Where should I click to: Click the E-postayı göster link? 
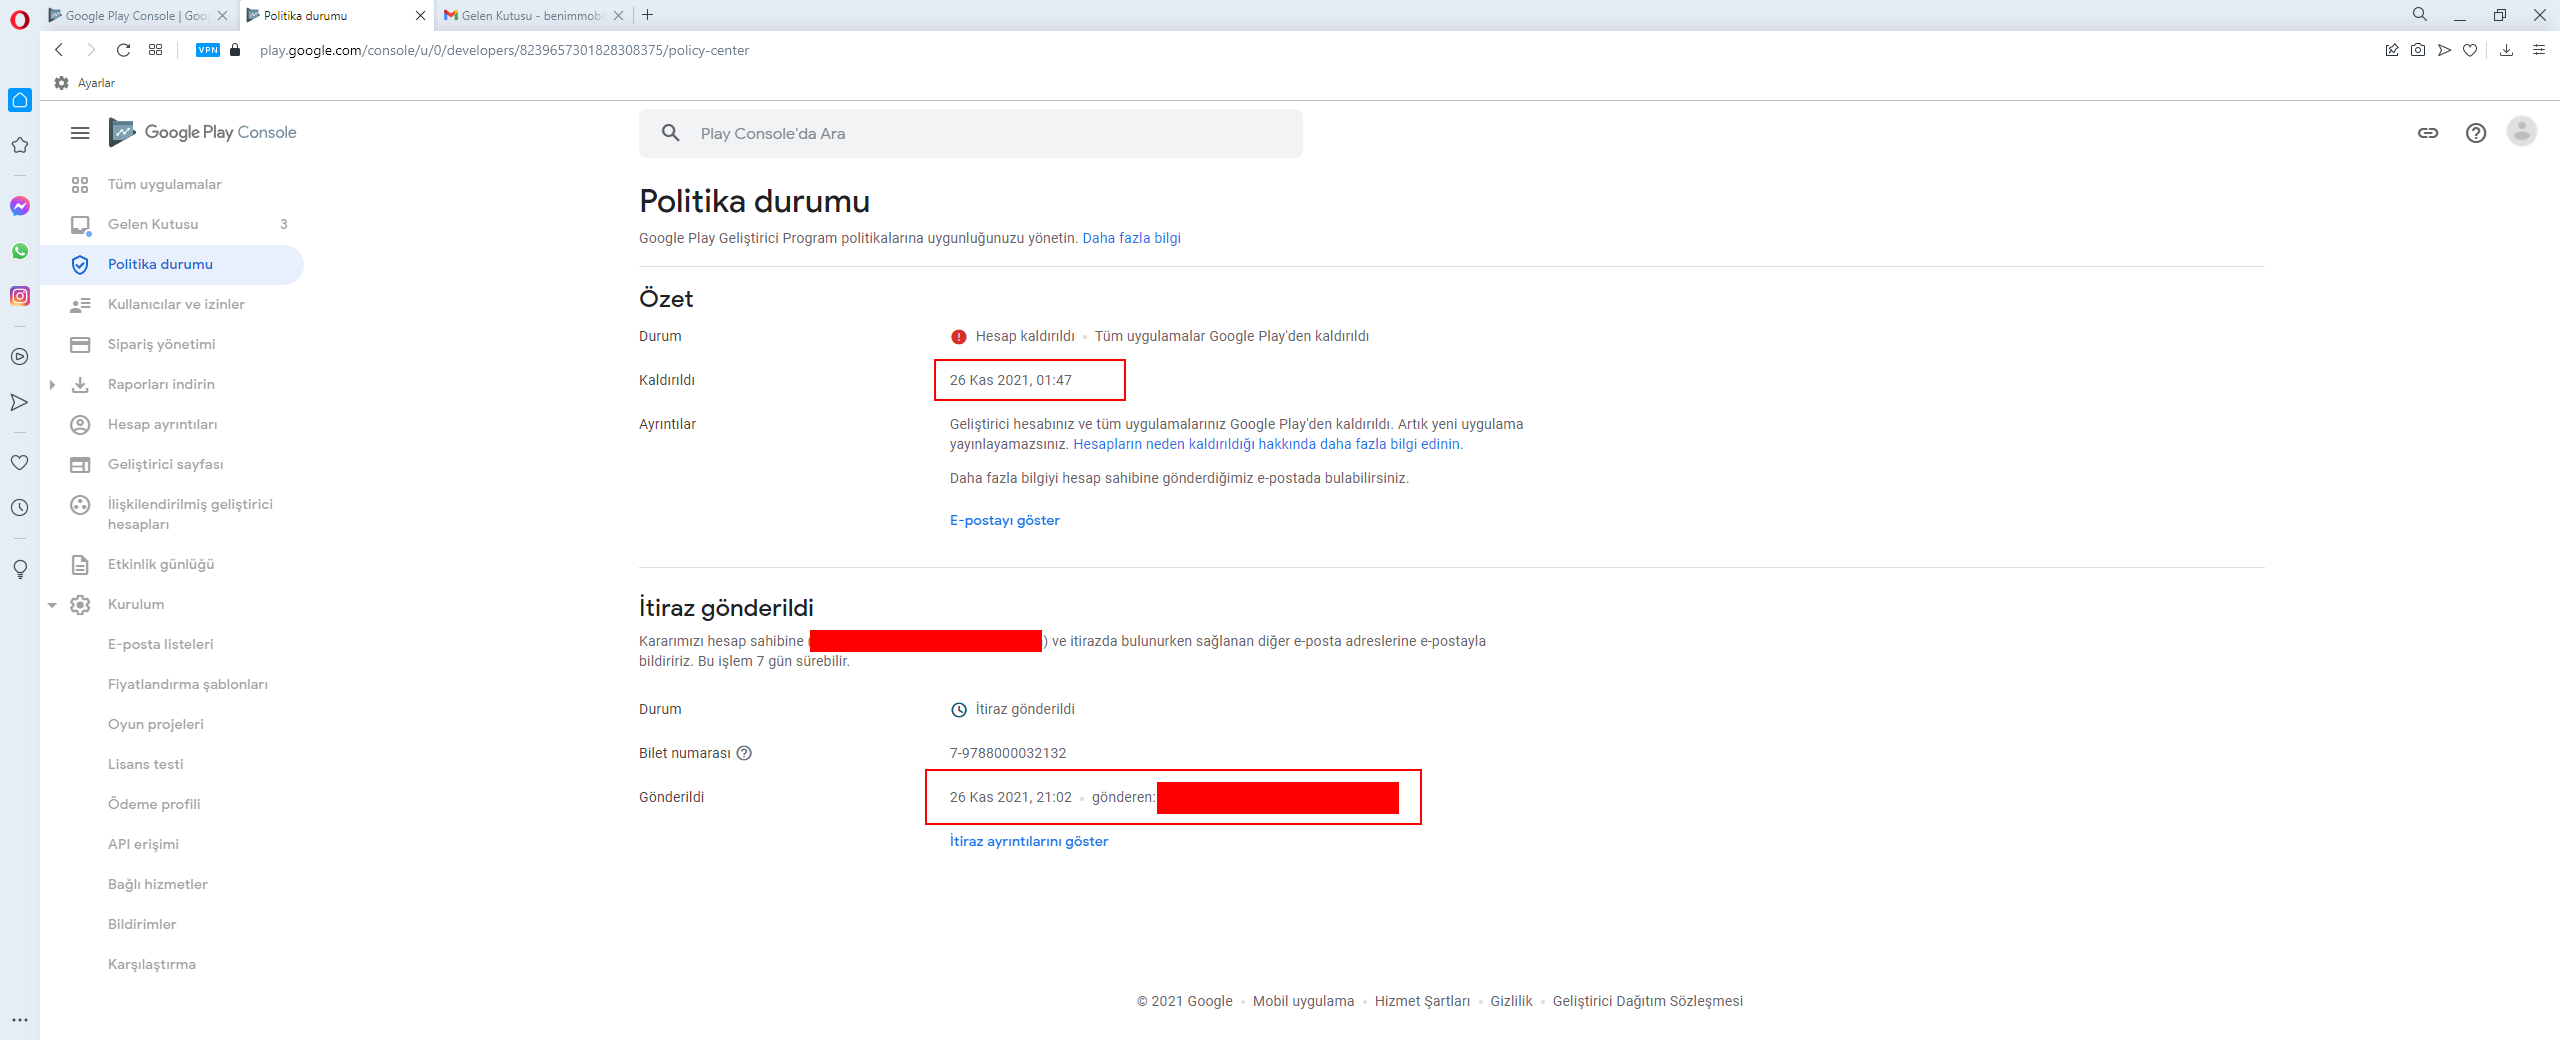pyautogui.click(x=1004, y=521)
